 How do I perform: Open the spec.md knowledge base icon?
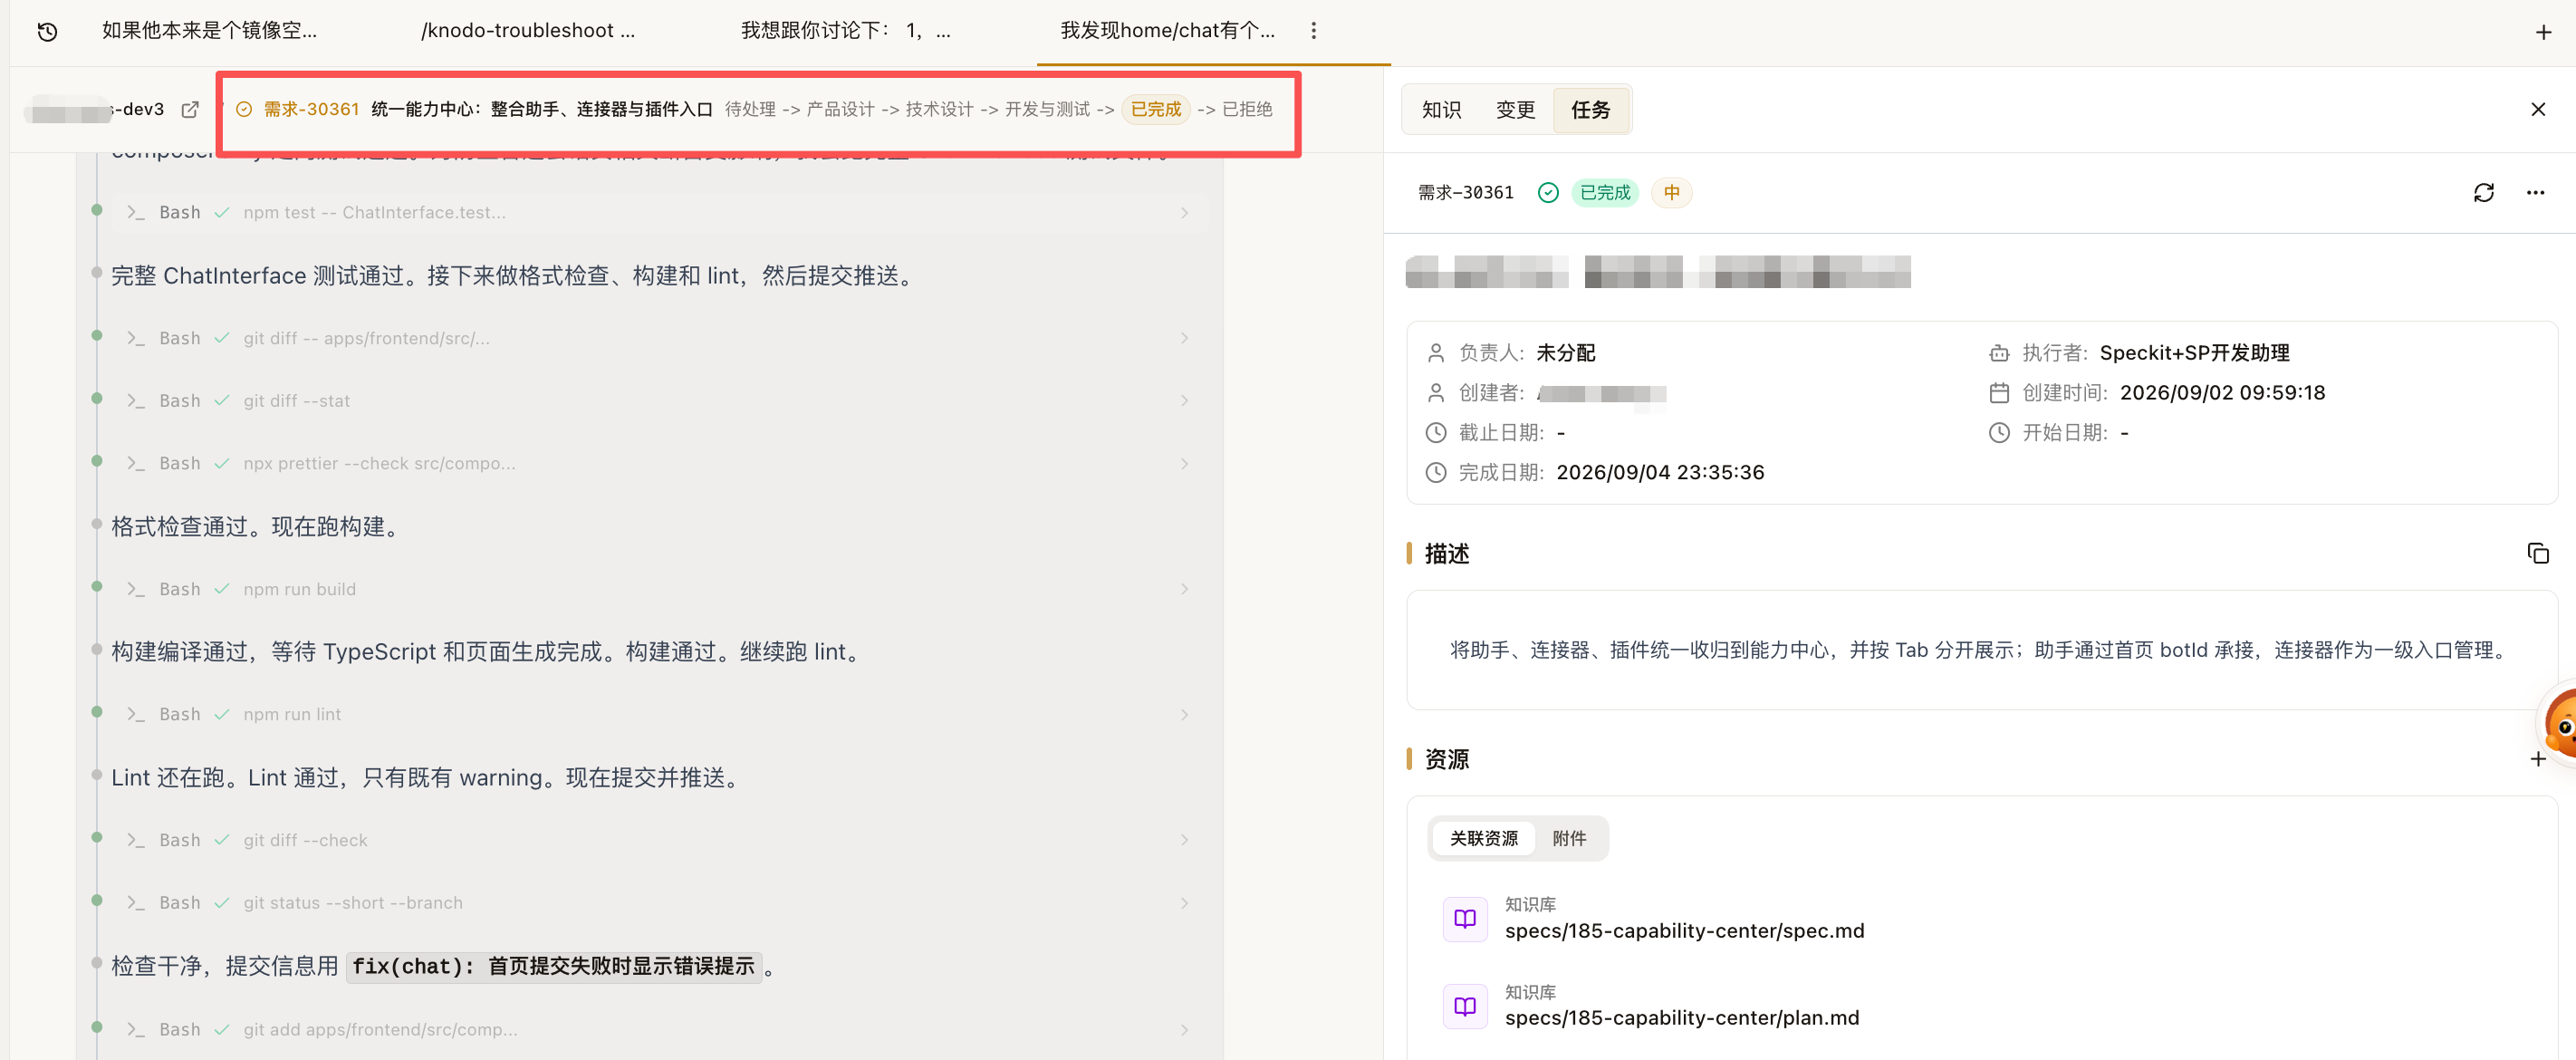click(x=1465, y=918)
